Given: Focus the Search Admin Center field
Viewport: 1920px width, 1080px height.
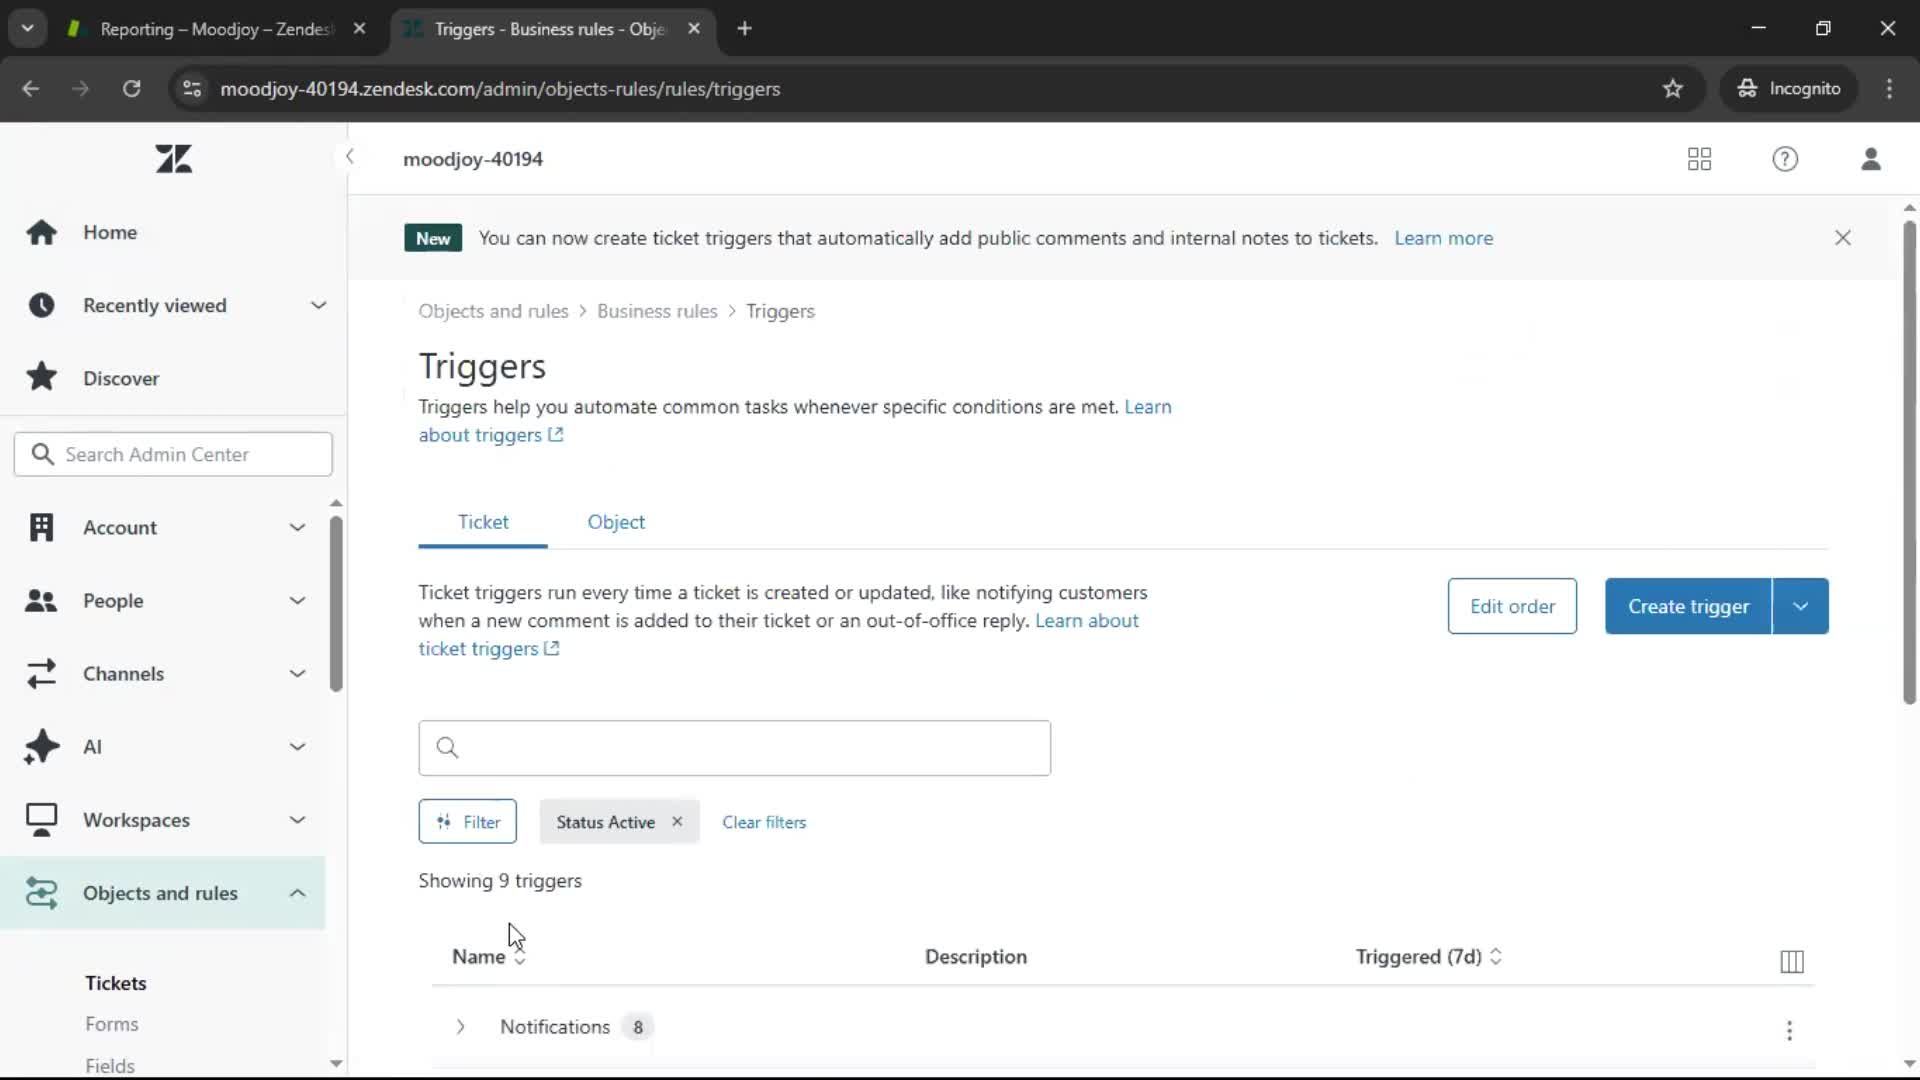Looking at the screenshot, I should point(173,454).
